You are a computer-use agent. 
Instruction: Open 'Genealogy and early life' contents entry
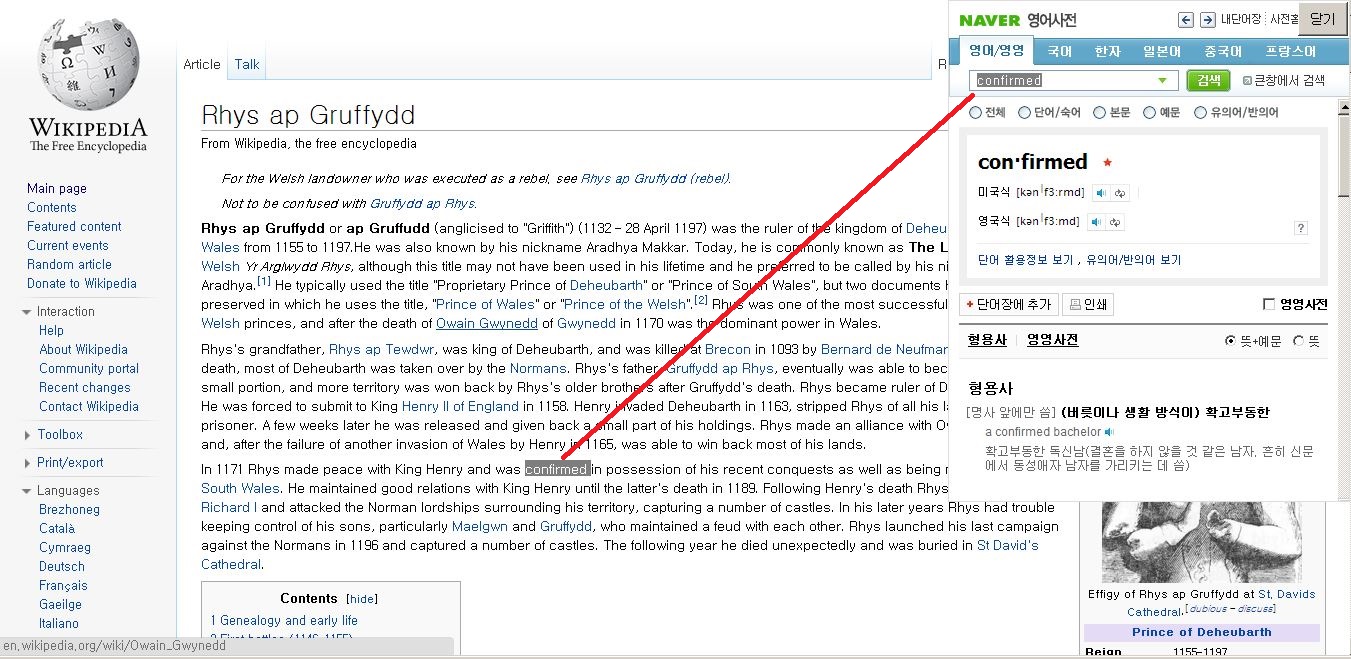[284, 620]
